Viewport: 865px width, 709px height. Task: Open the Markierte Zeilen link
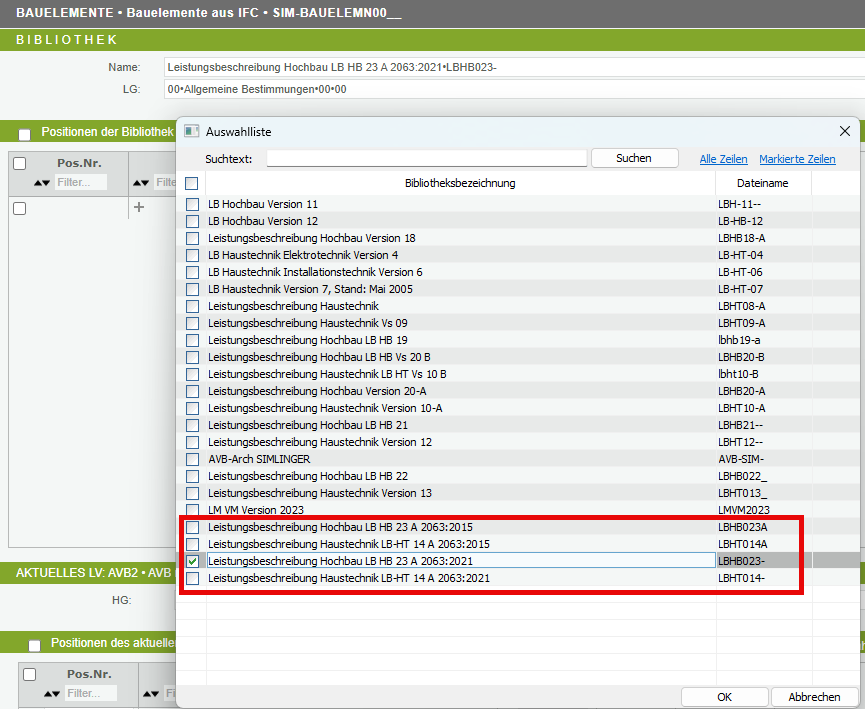797,159
